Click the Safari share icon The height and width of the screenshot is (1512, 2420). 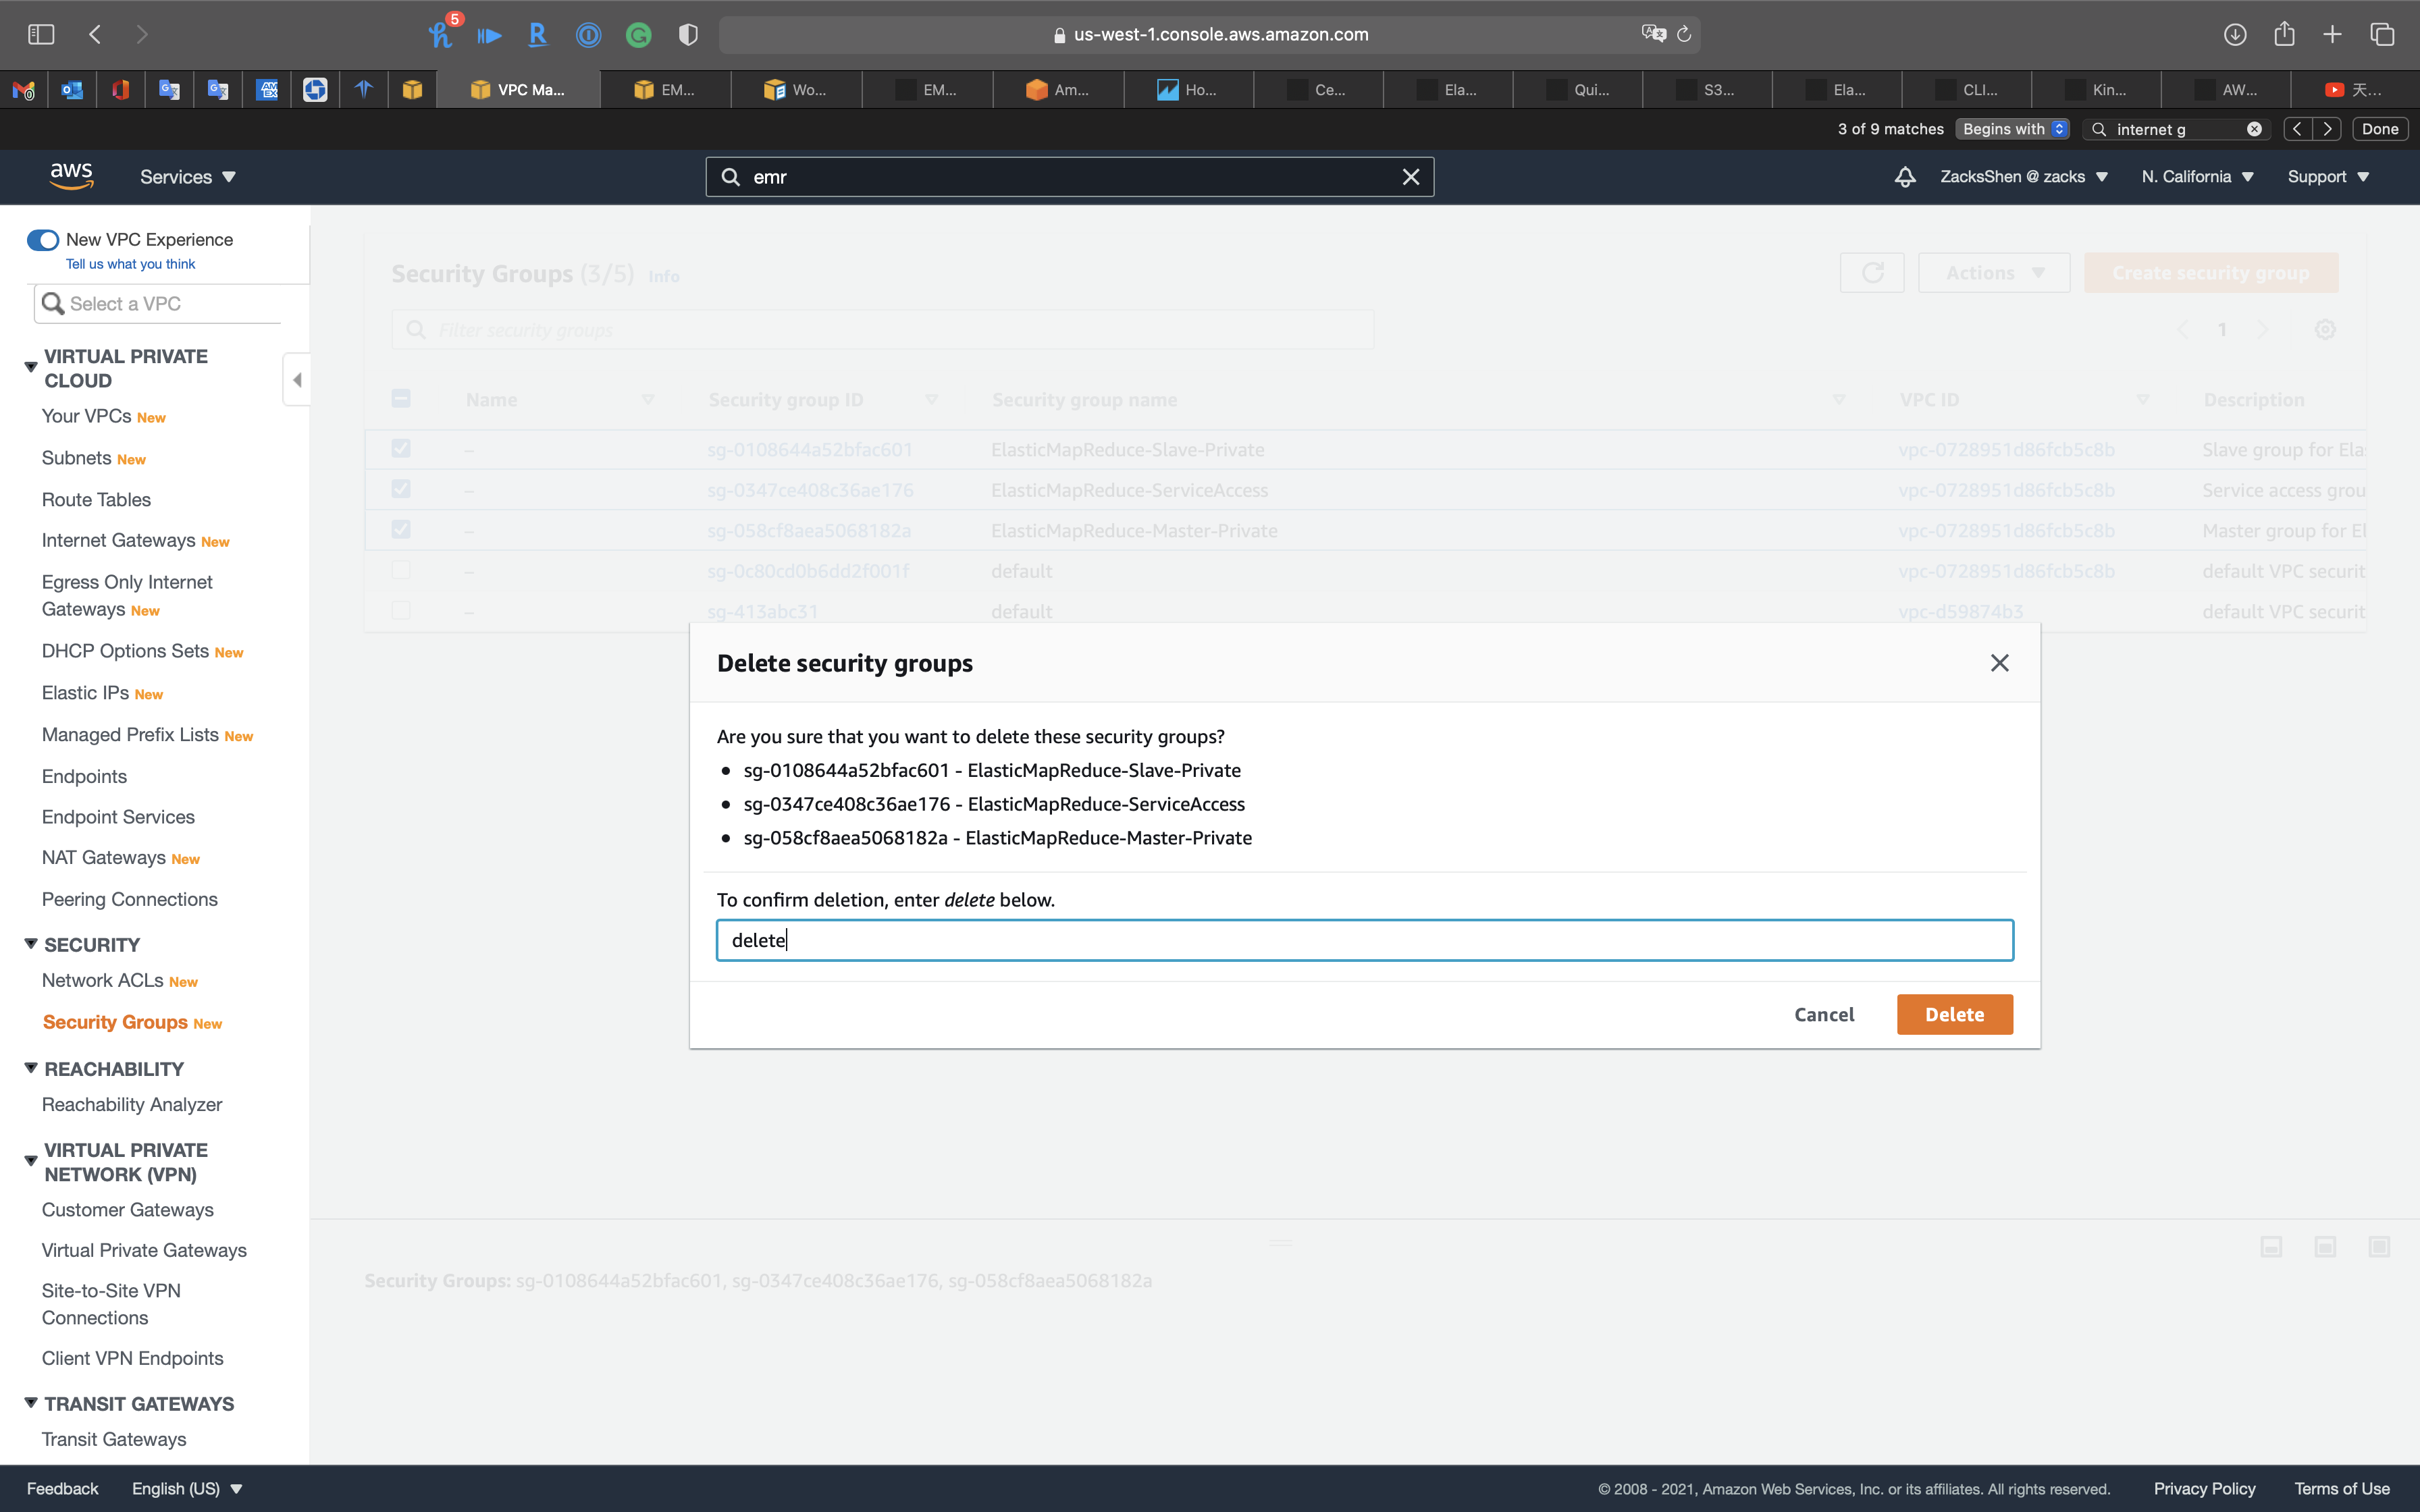pos(2284,34)
